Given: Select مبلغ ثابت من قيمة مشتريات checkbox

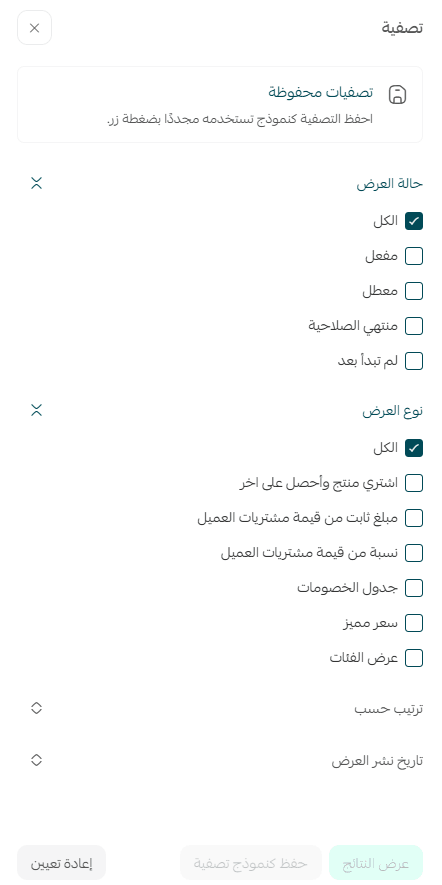Looking at the screenshot, I should point(414,518).
